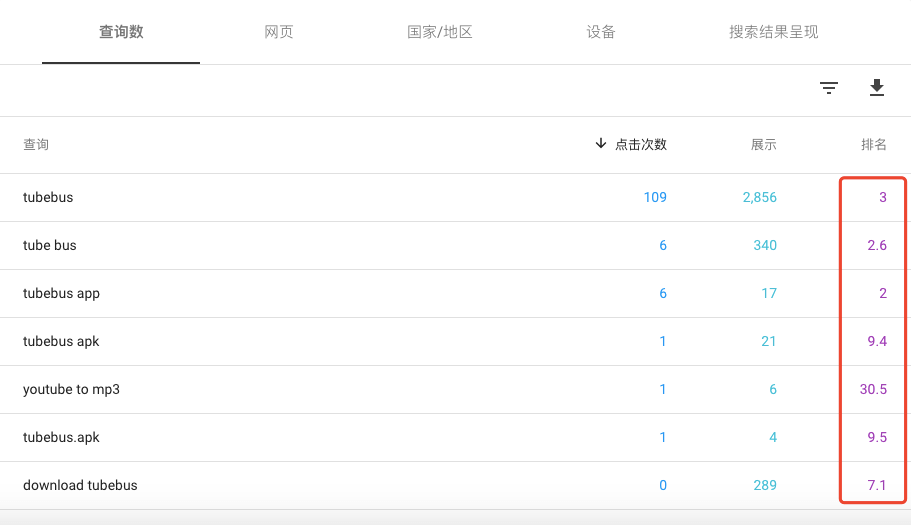
Task: Click the 109 clicks value
Action: (655, 197)
